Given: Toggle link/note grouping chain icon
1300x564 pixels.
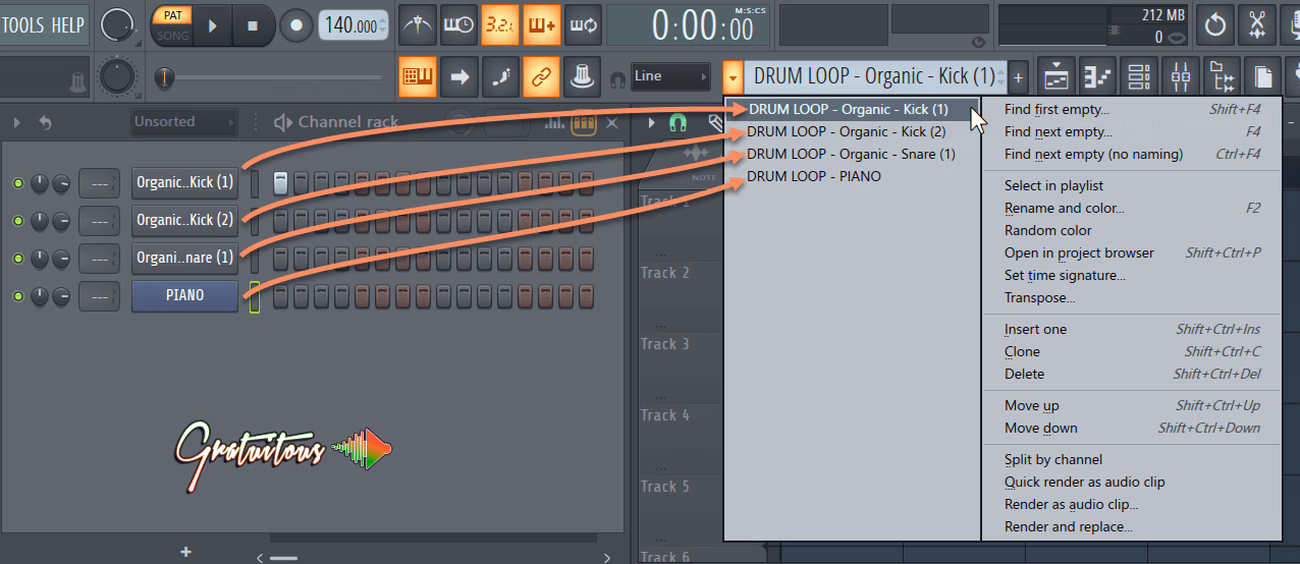Looking at the screenshot, I should (541, 76).
